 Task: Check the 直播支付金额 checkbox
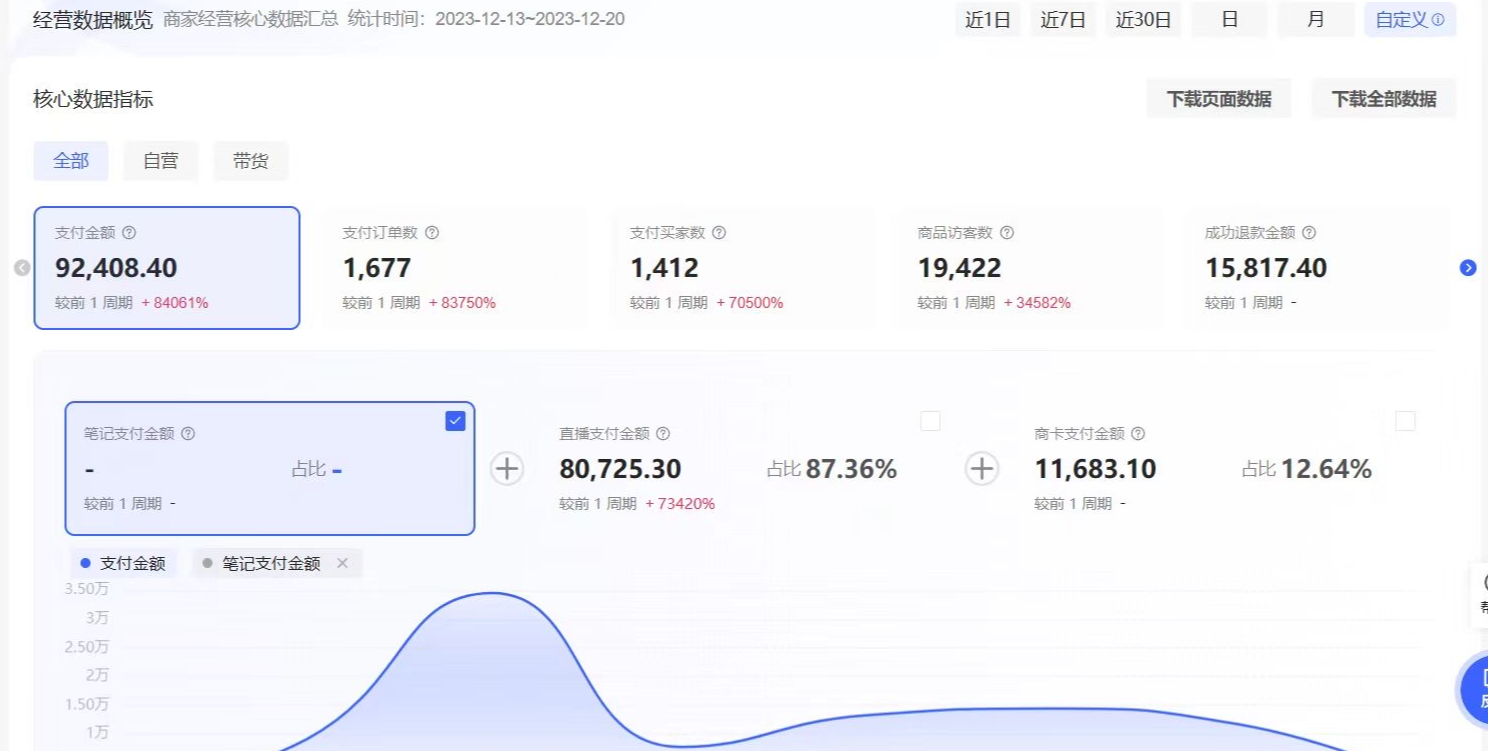point(930,421)
